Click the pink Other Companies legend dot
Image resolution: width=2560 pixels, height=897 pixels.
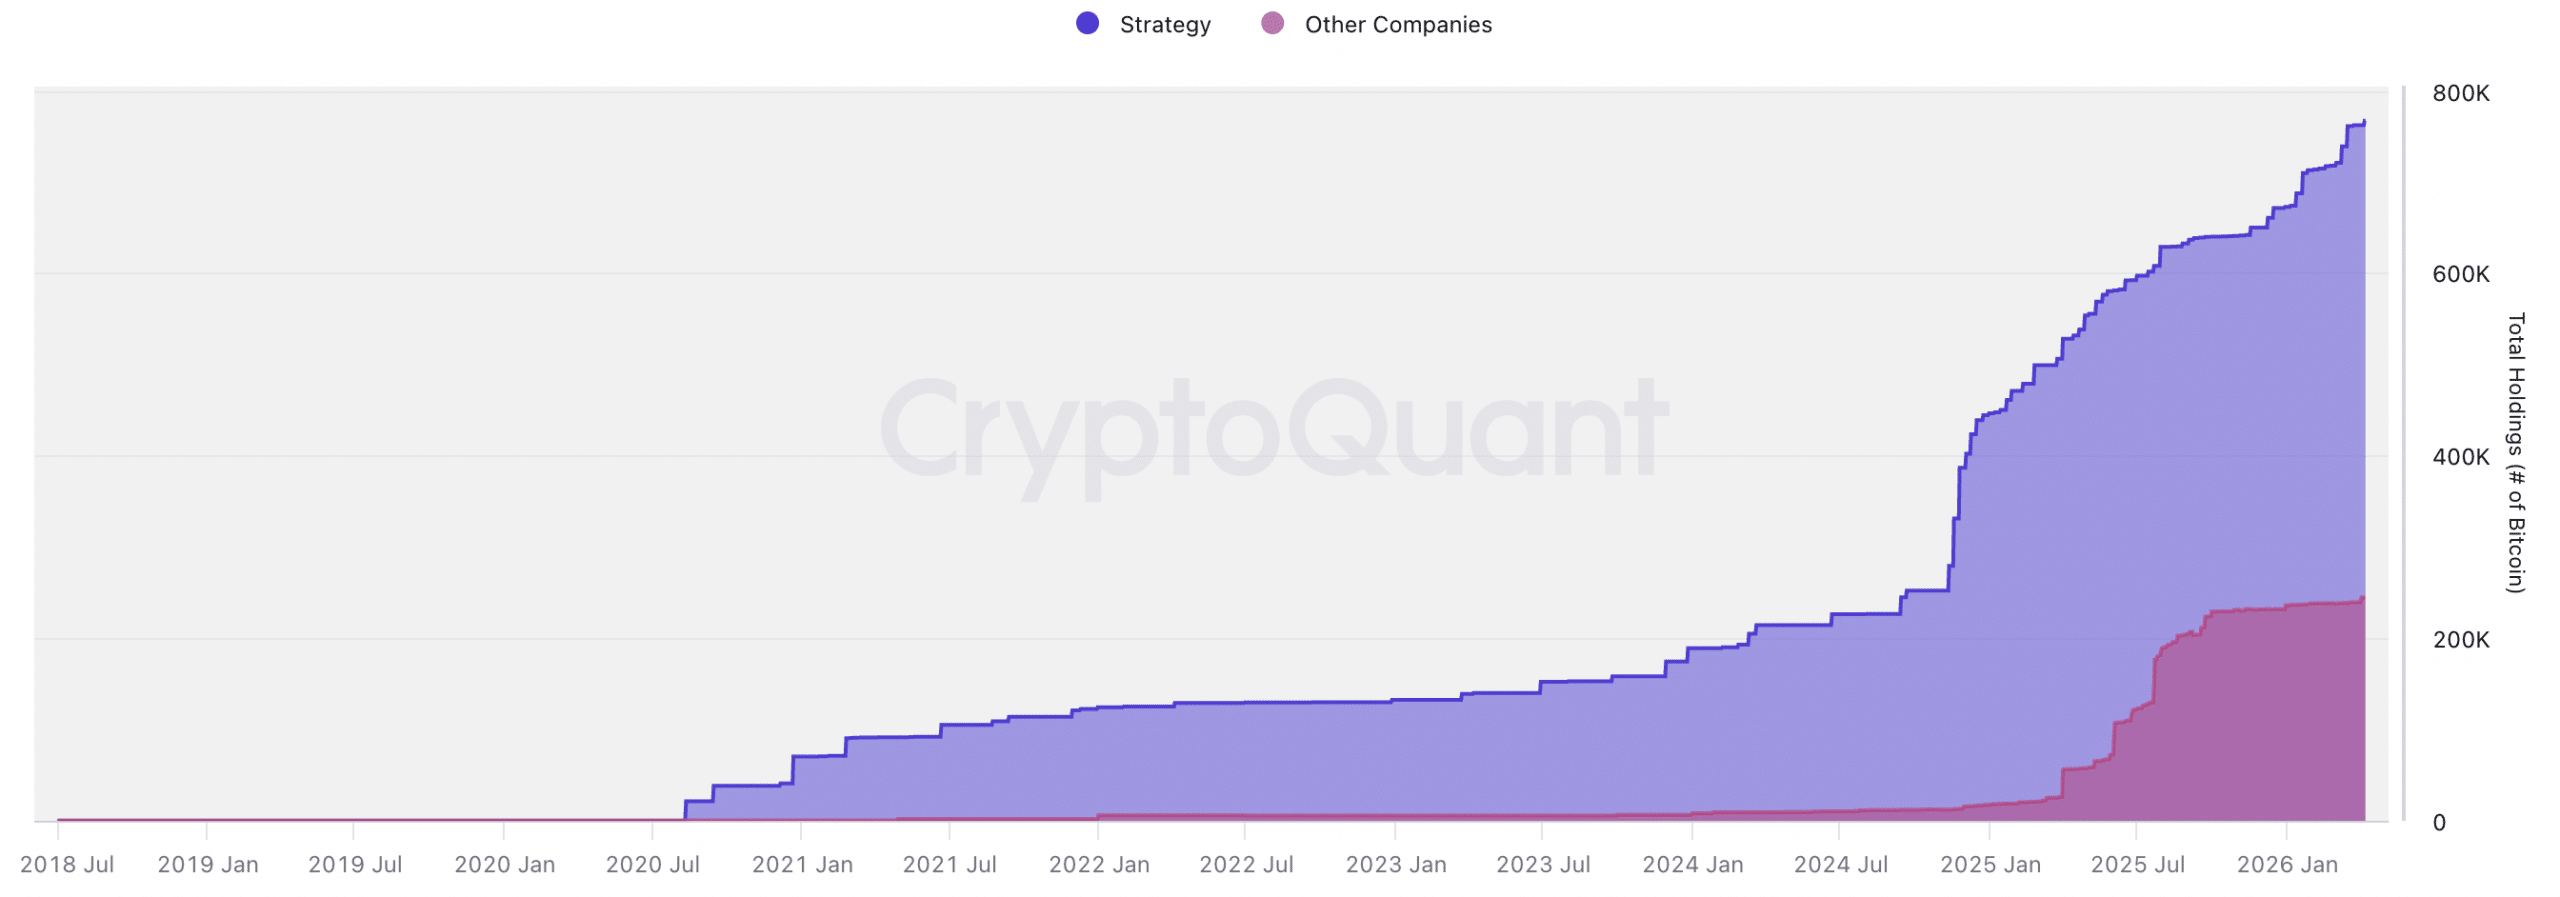pos(1271,23)
